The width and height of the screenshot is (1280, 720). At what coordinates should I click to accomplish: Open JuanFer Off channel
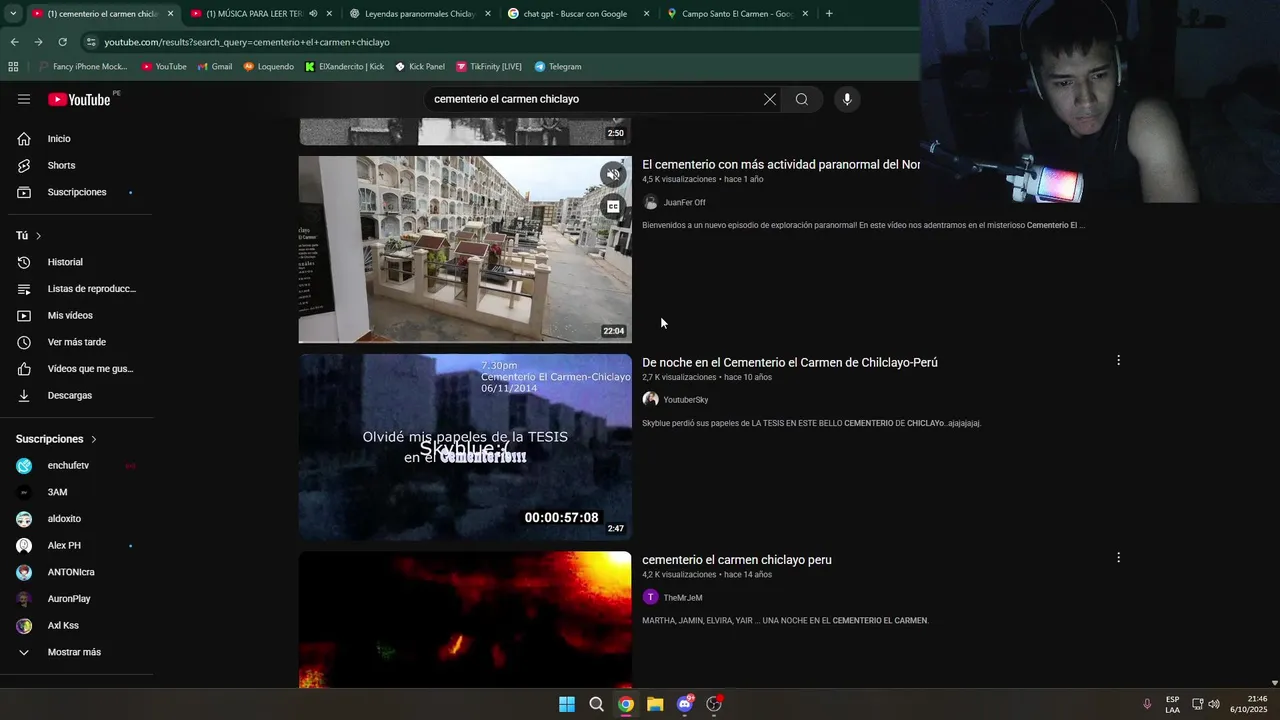[684, 203]
